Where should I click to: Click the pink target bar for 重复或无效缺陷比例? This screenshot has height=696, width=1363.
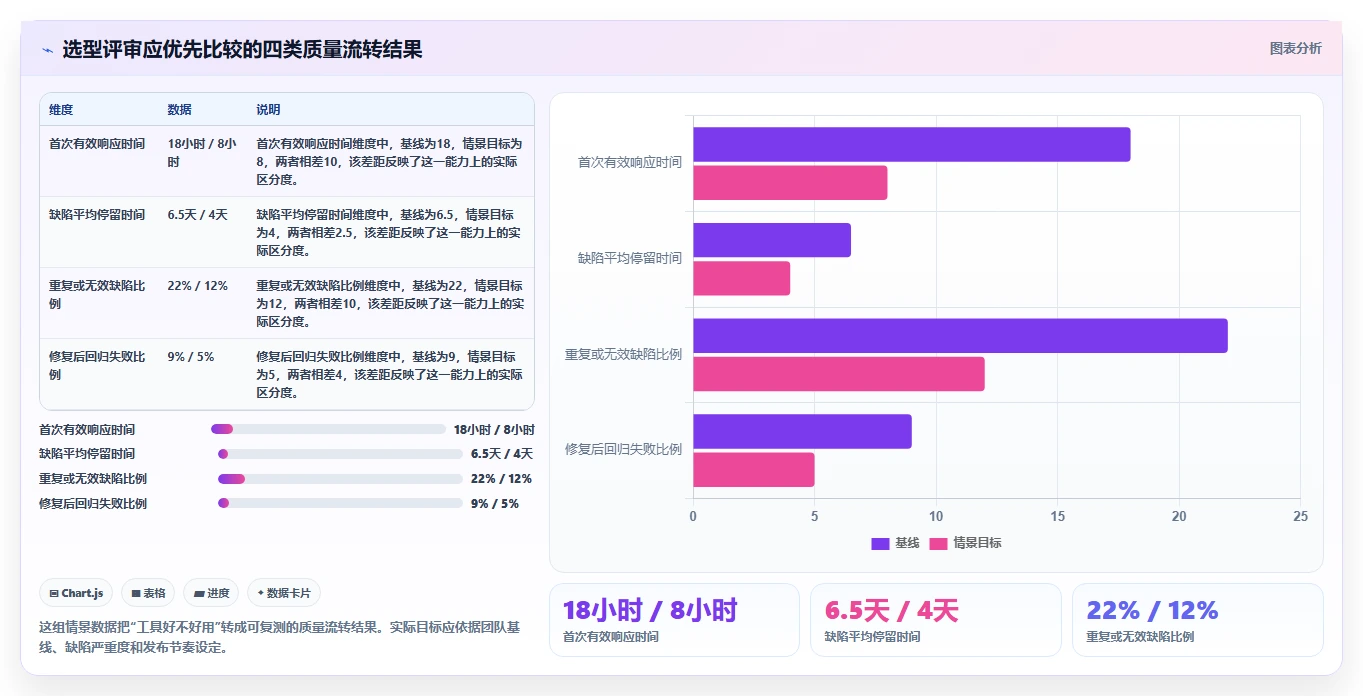pos(839,374)
